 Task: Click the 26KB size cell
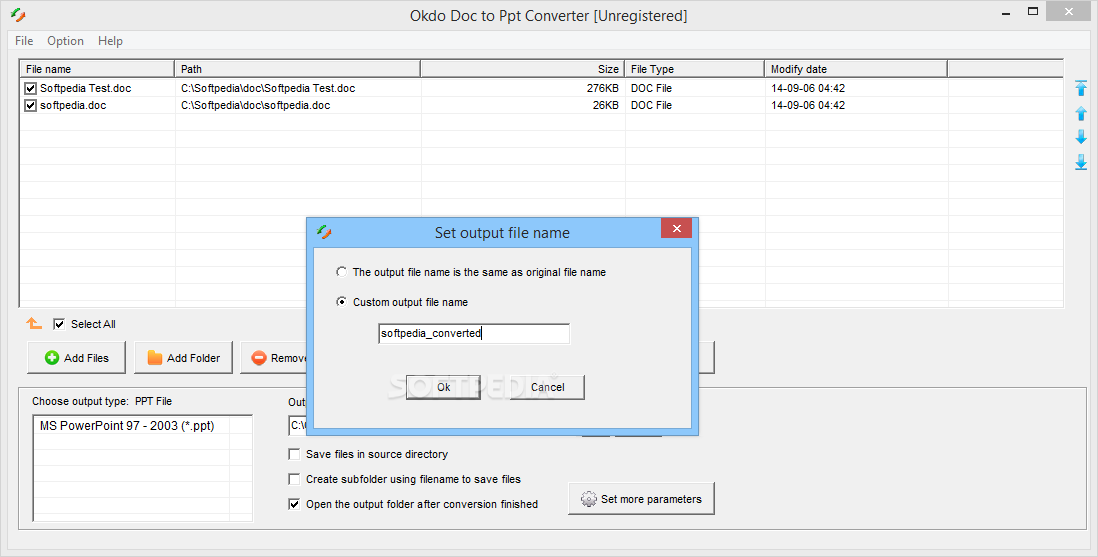(606, 105)
